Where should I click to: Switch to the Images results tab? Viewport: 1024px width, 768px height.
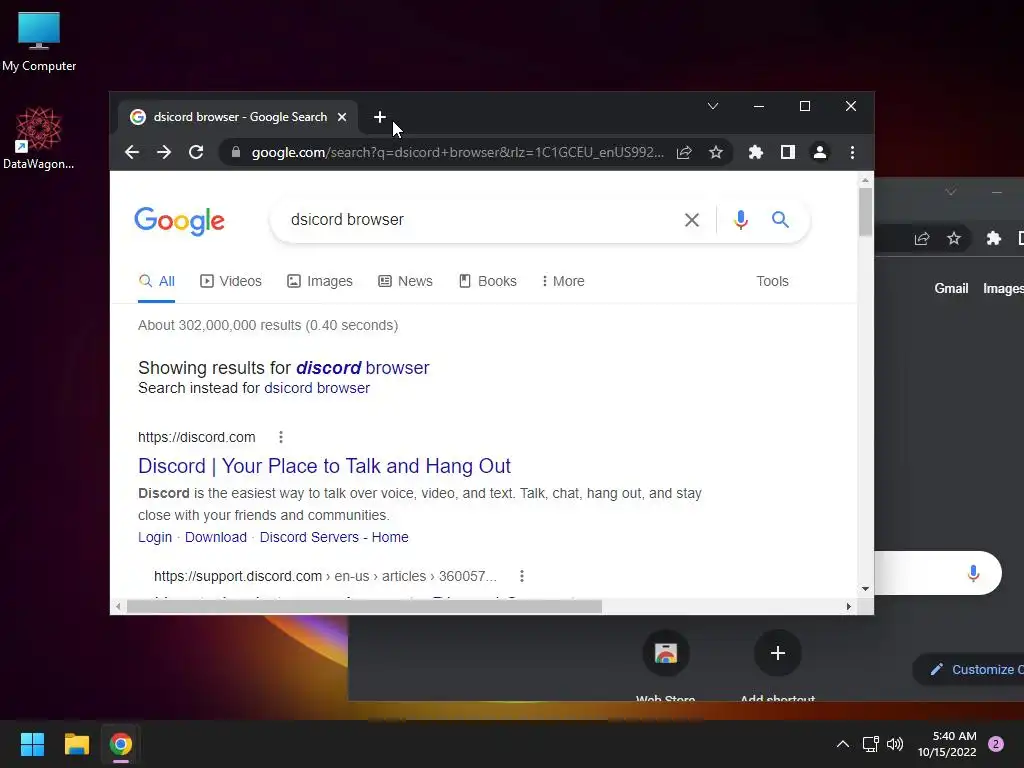(x=320, y=281)
